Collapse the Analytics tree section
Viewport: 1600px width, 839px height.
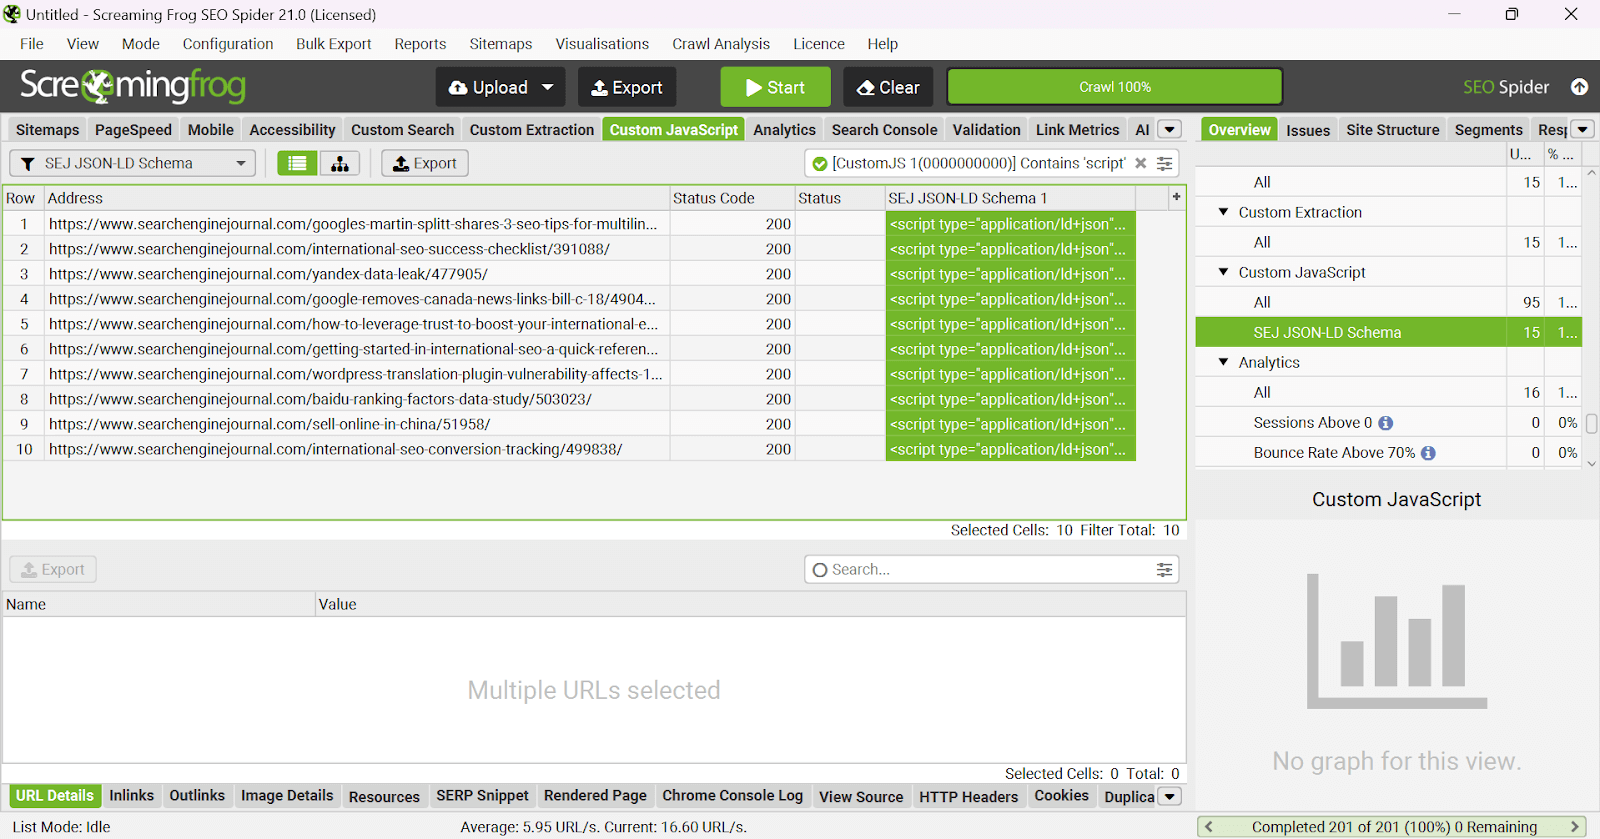tap(1223, 362)
